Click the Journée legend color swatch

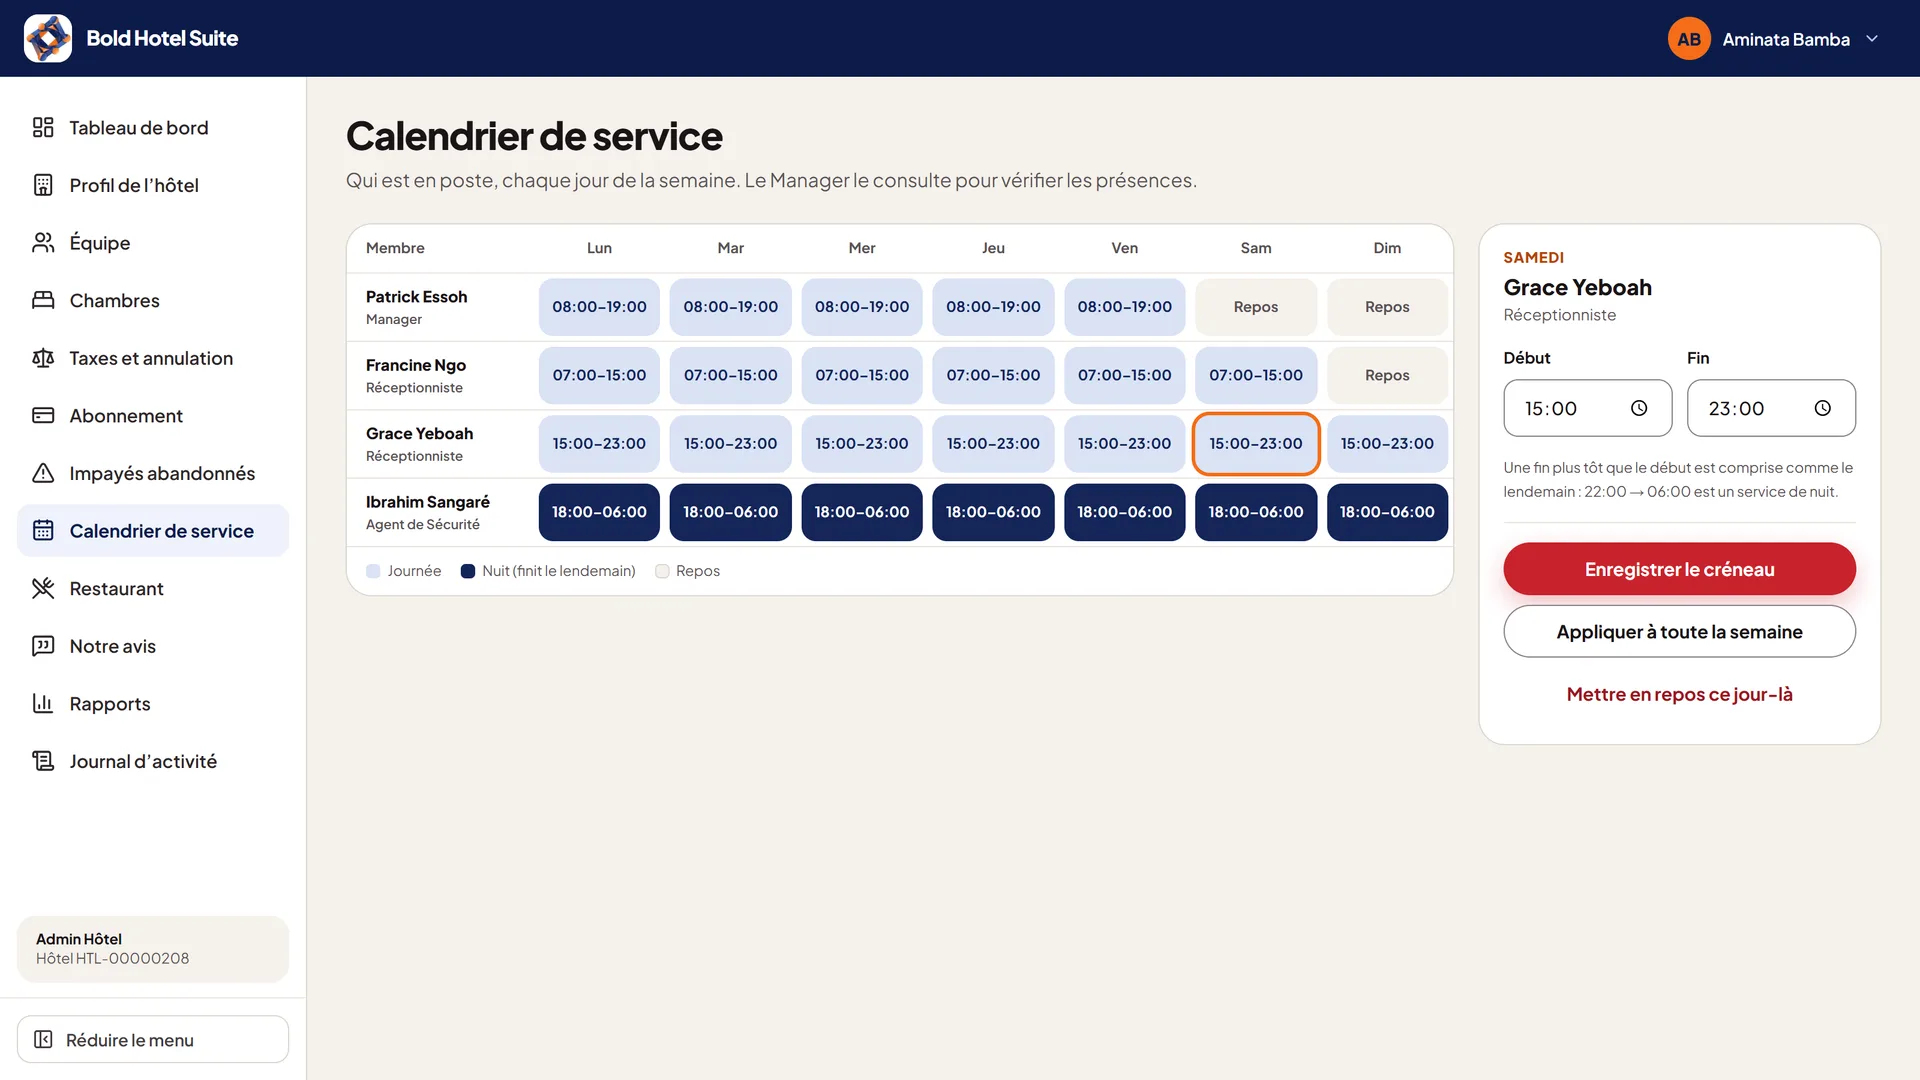tap(373, 571)
